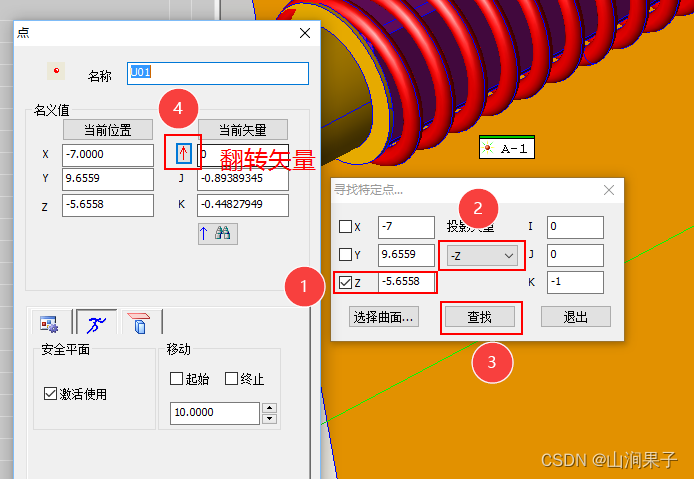Click the find dialog J field showing 0
Viewport: 694px width, 479px height.
575,255
